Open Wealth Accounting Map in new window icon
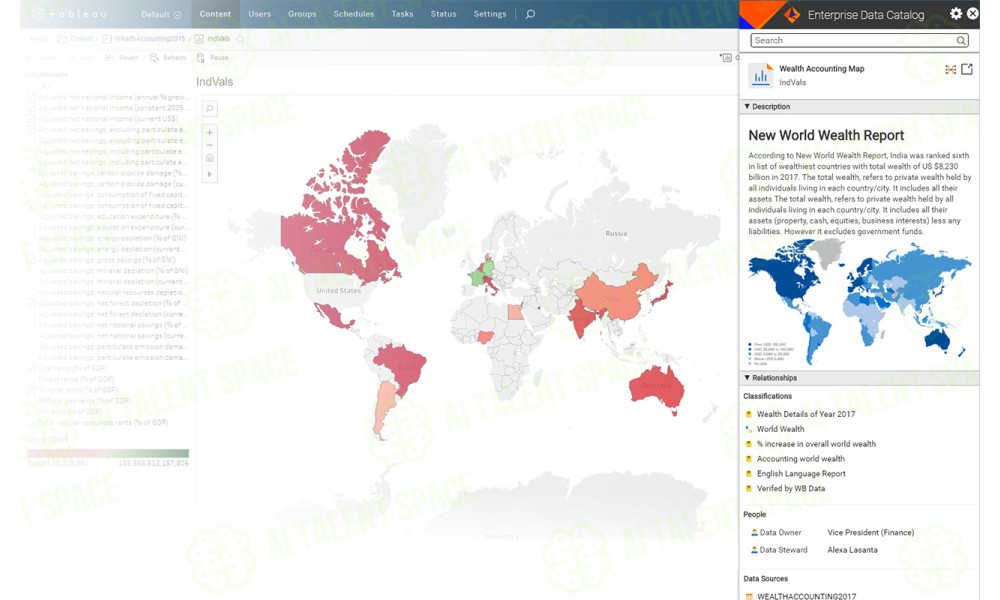 (967, 69)
